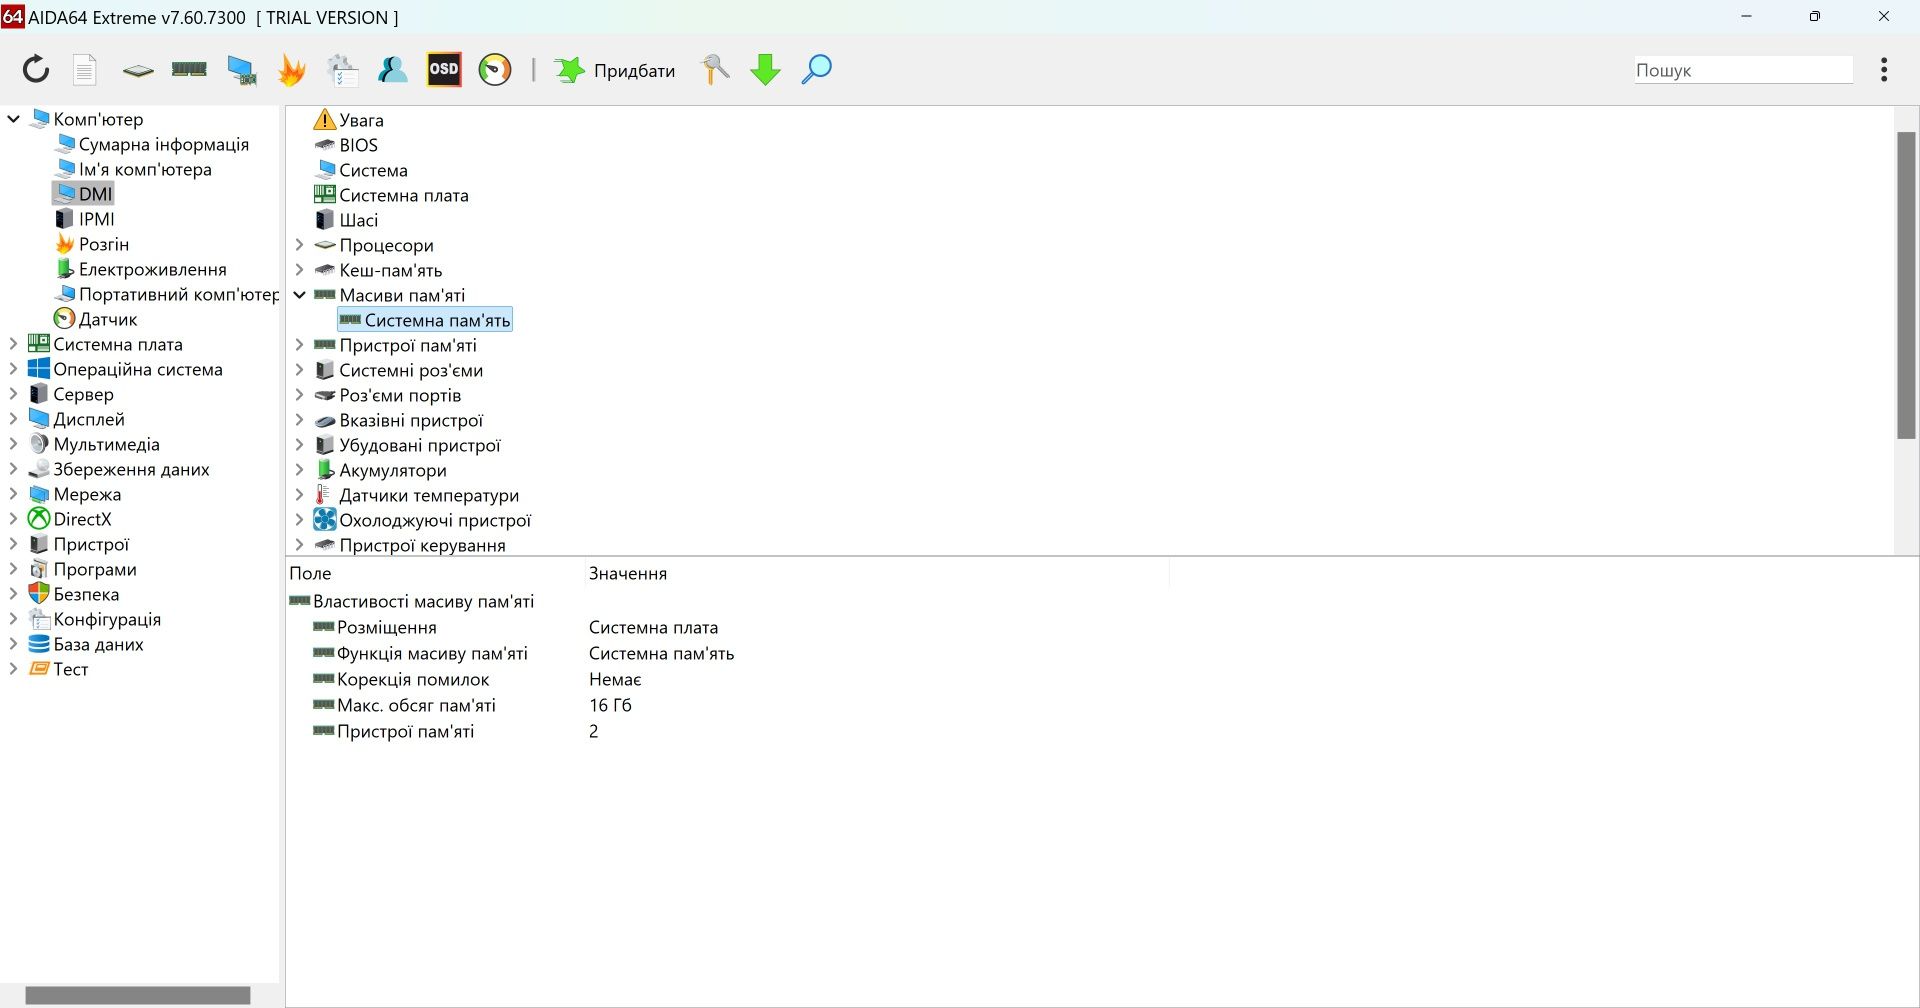Click the Тест benchmark icon
Viewport: 1920px width, 1008px height.
tap(39, 668)
